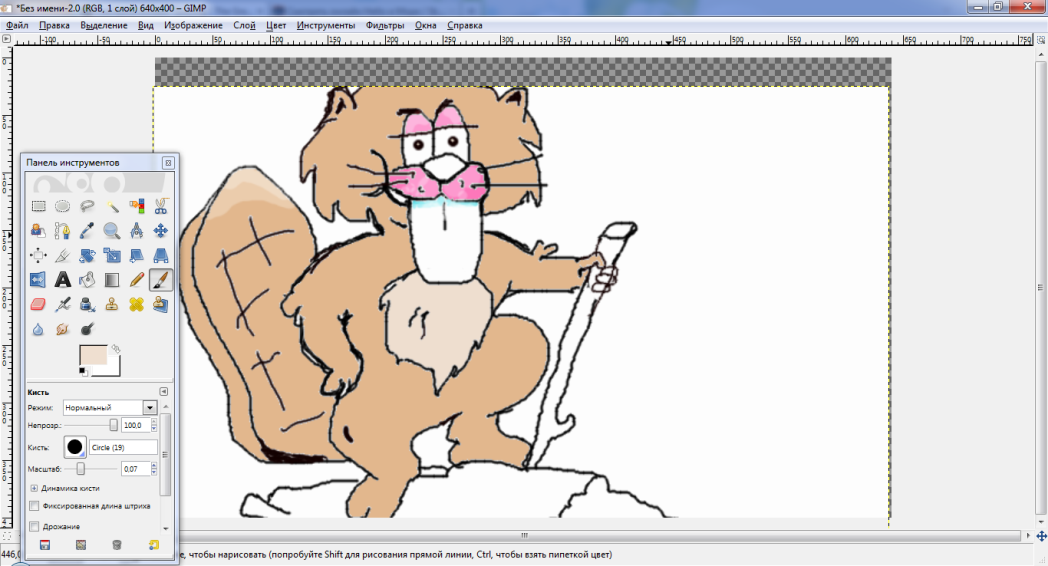1048x566 pixels.
Task: Select the Rotate tool
Action: [87, 255]
